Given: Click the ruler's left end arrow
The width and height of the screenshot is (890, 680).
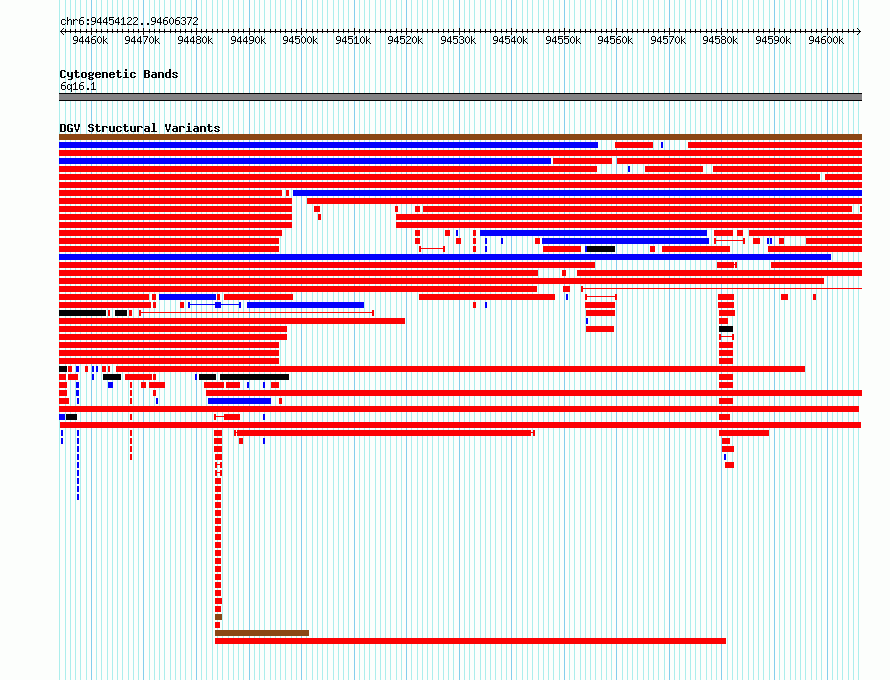Looking at the screenshot, I should [62, 31].
